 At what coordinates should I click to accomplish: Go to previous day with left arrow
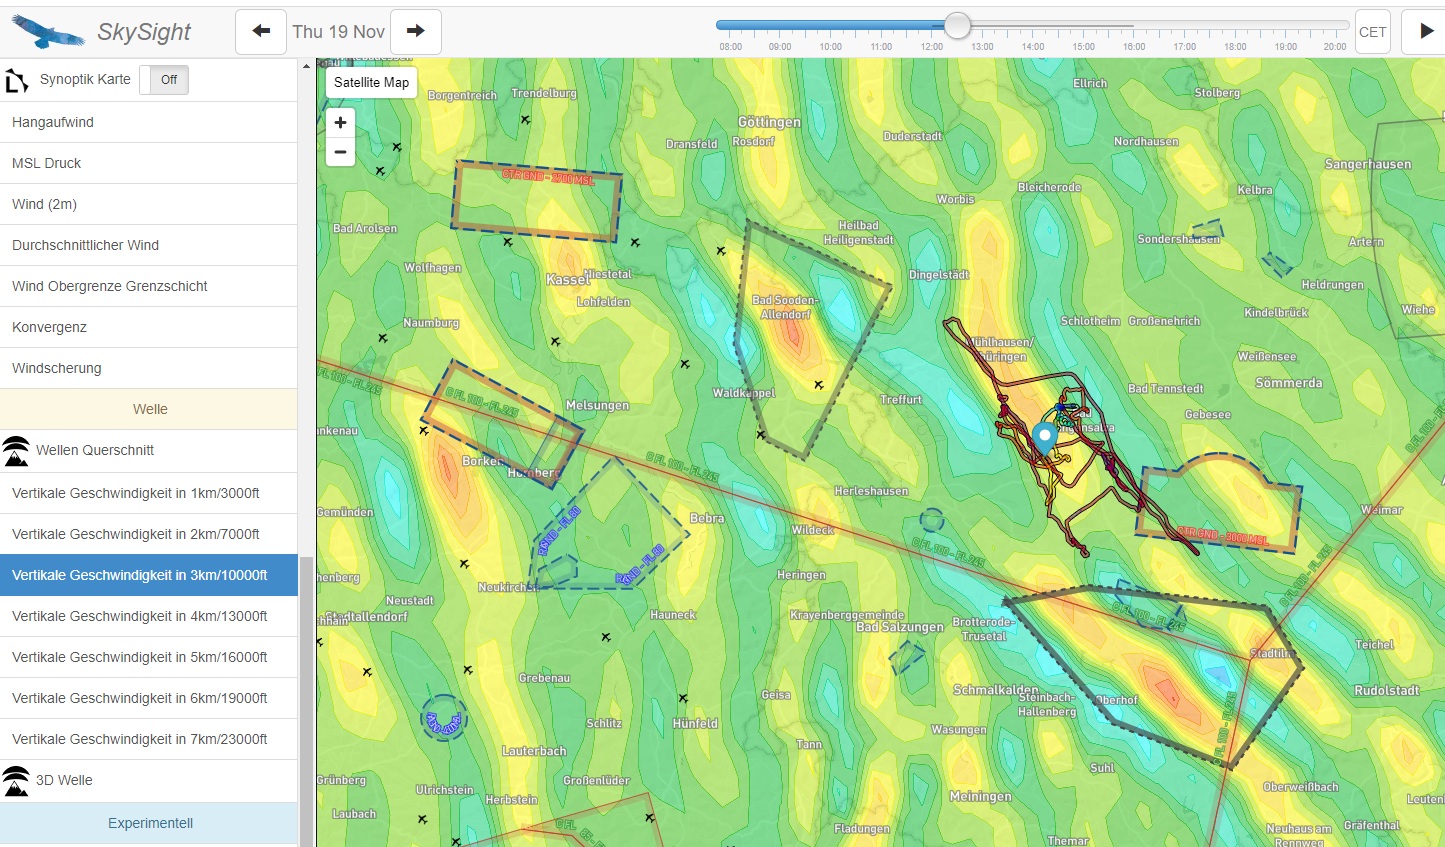click(x=261, y=32)
